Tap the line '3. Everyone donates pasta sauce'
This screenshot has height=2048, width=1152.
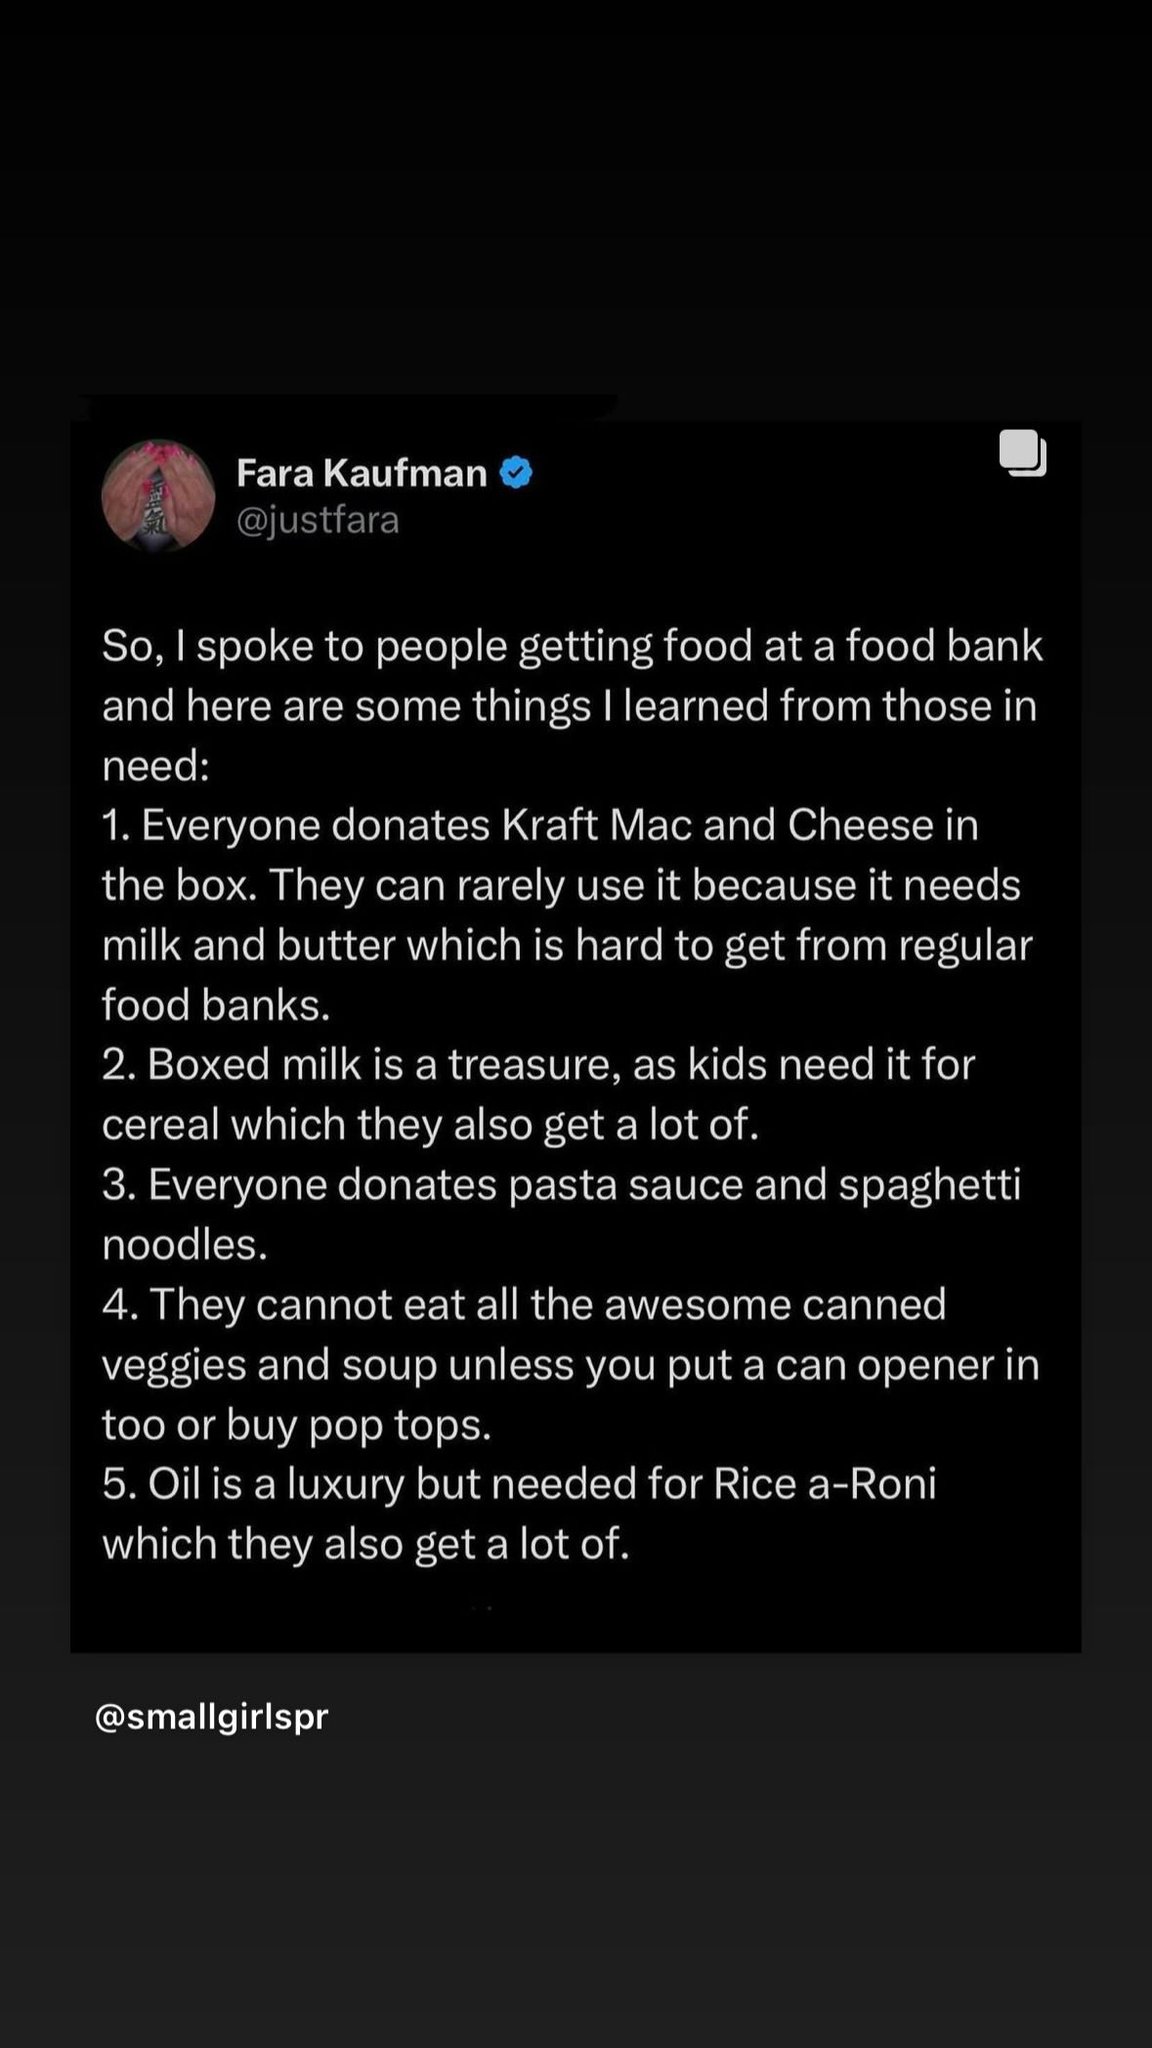coord(562,1184)
